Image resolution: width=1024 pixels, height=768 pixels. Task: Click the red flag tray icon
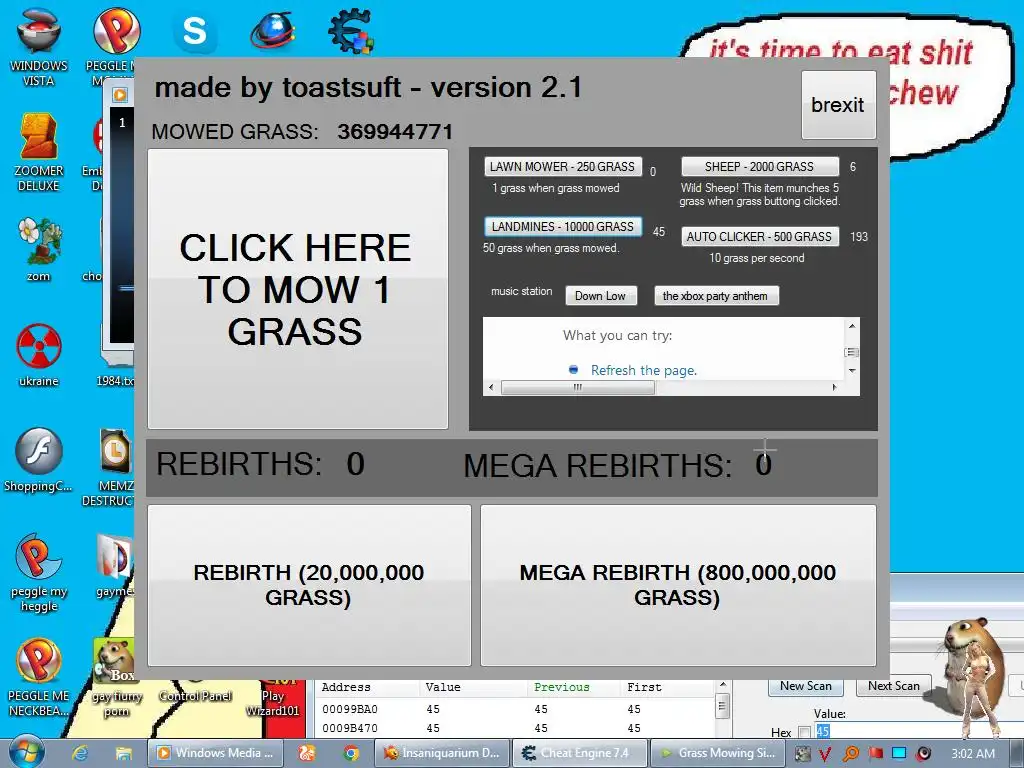[875, 754]
